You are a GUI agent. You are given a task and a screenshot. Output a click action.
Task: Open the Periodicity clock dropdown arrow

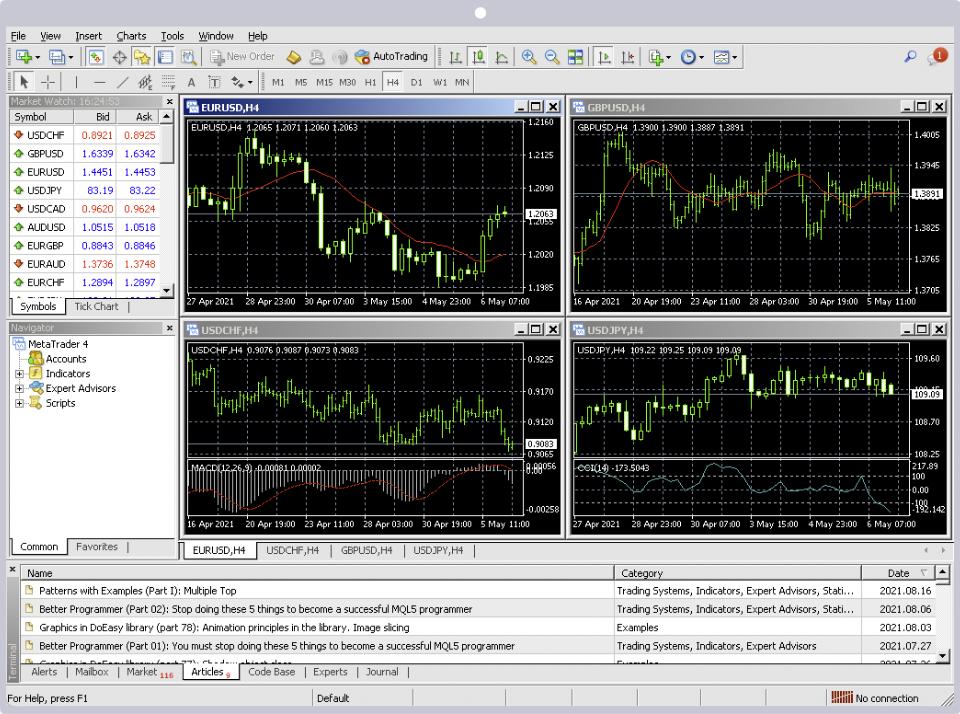click(703, 58)
